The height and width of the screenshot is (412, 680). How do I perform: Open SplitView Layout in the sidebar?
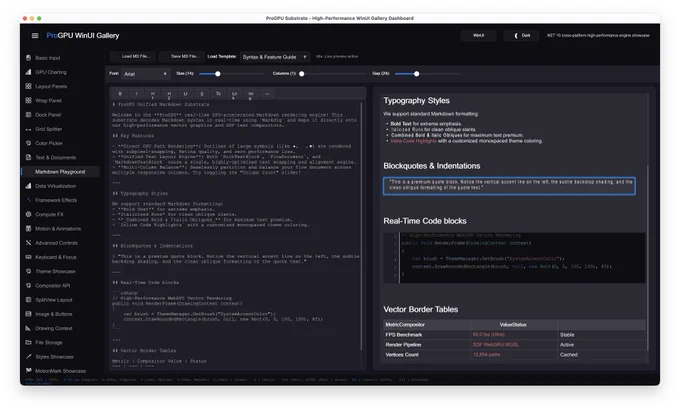[x=54, y=300]
